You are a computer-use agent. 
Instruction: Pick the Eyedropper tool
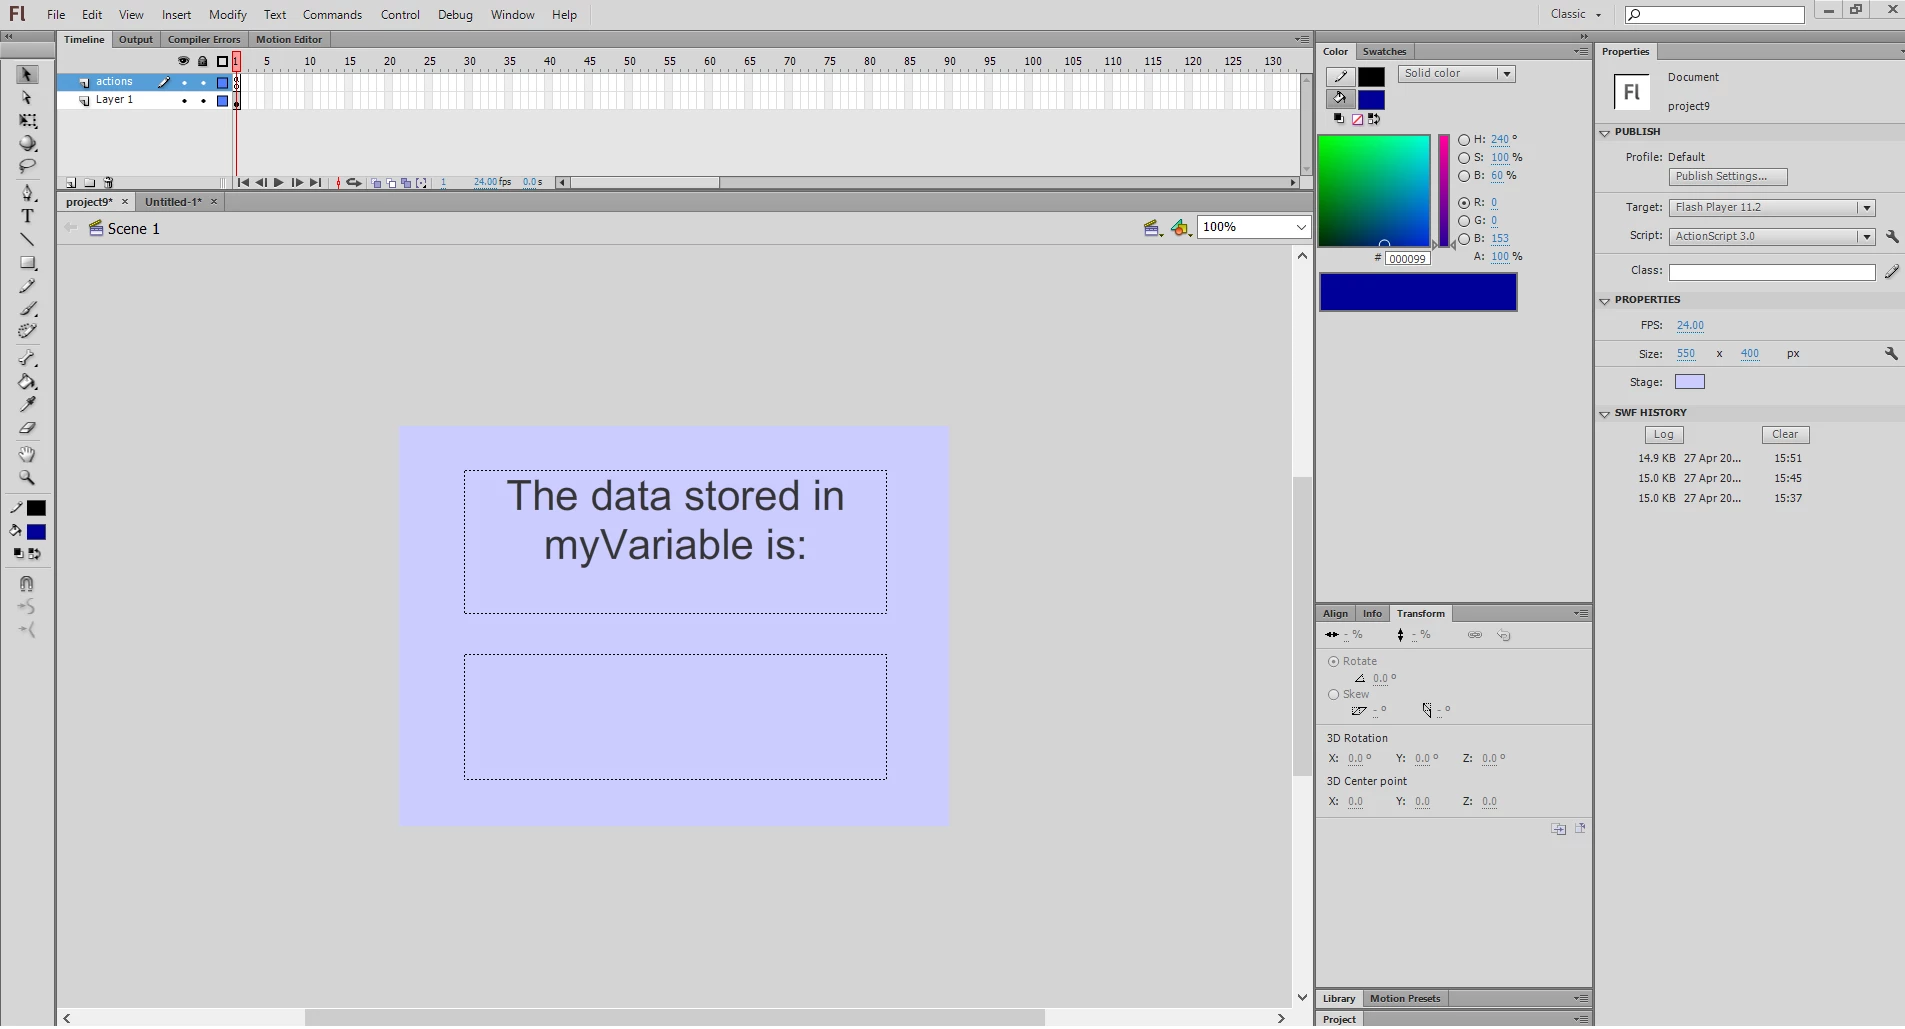click(27, 405)
